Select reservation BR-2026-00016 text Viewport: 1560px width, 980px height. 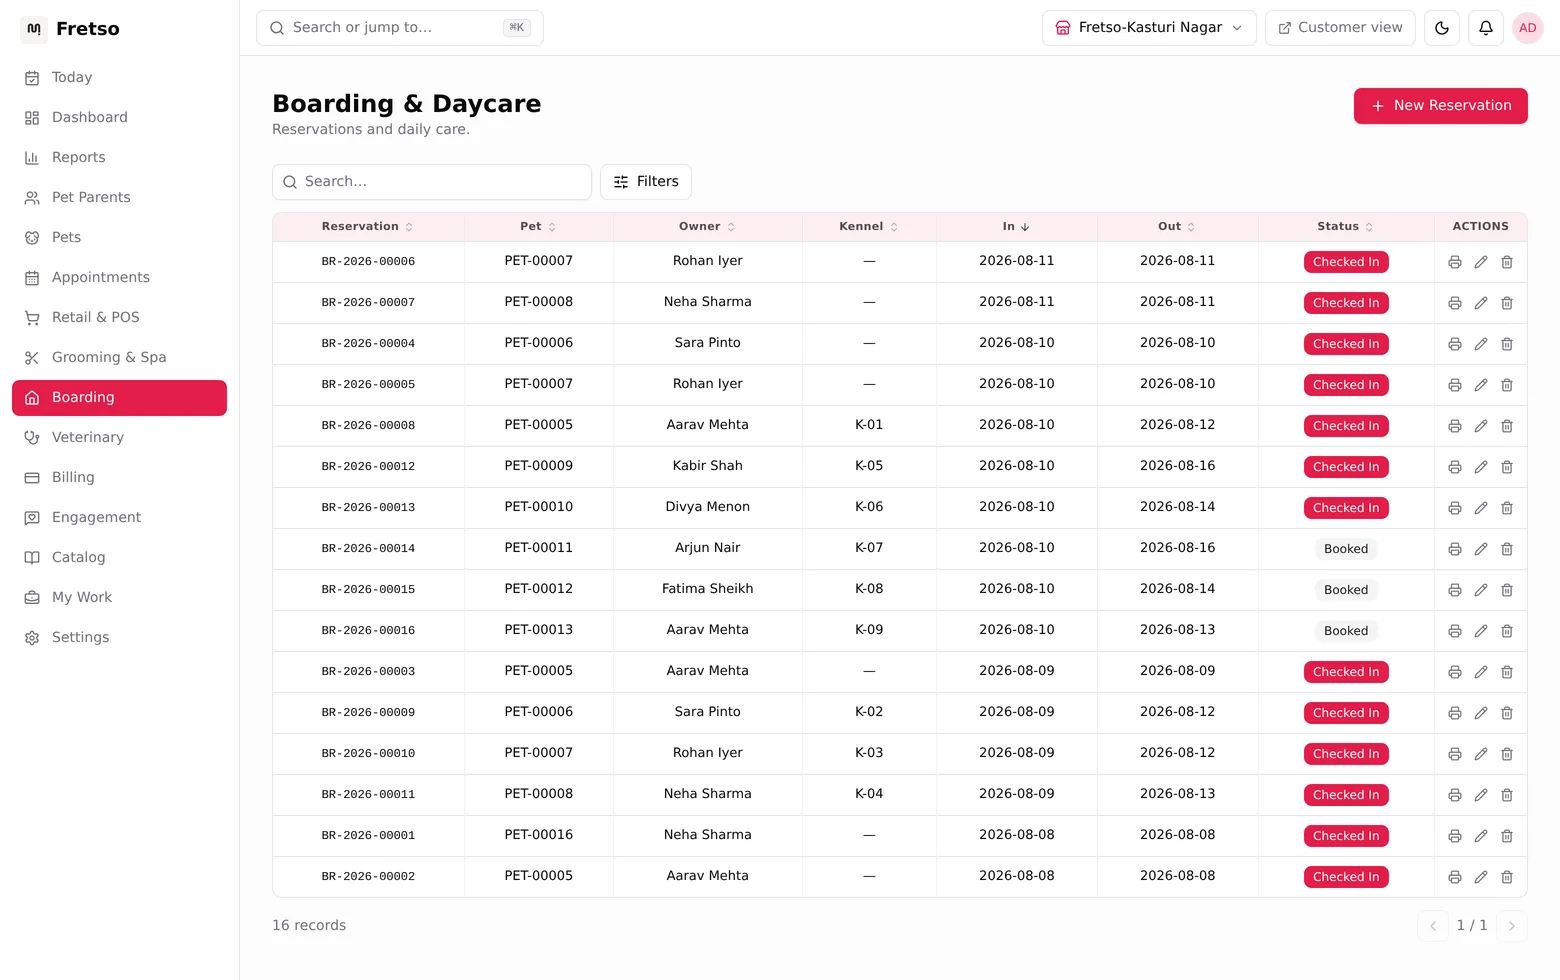pos(368,631)
